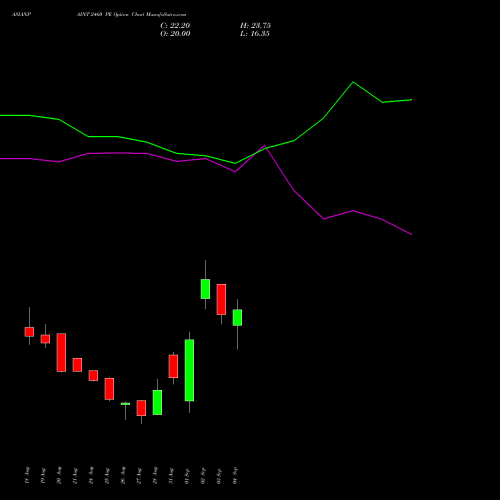Select the close value C: 22.20
Screen dimensions: 500x500
tap(175, 26)
